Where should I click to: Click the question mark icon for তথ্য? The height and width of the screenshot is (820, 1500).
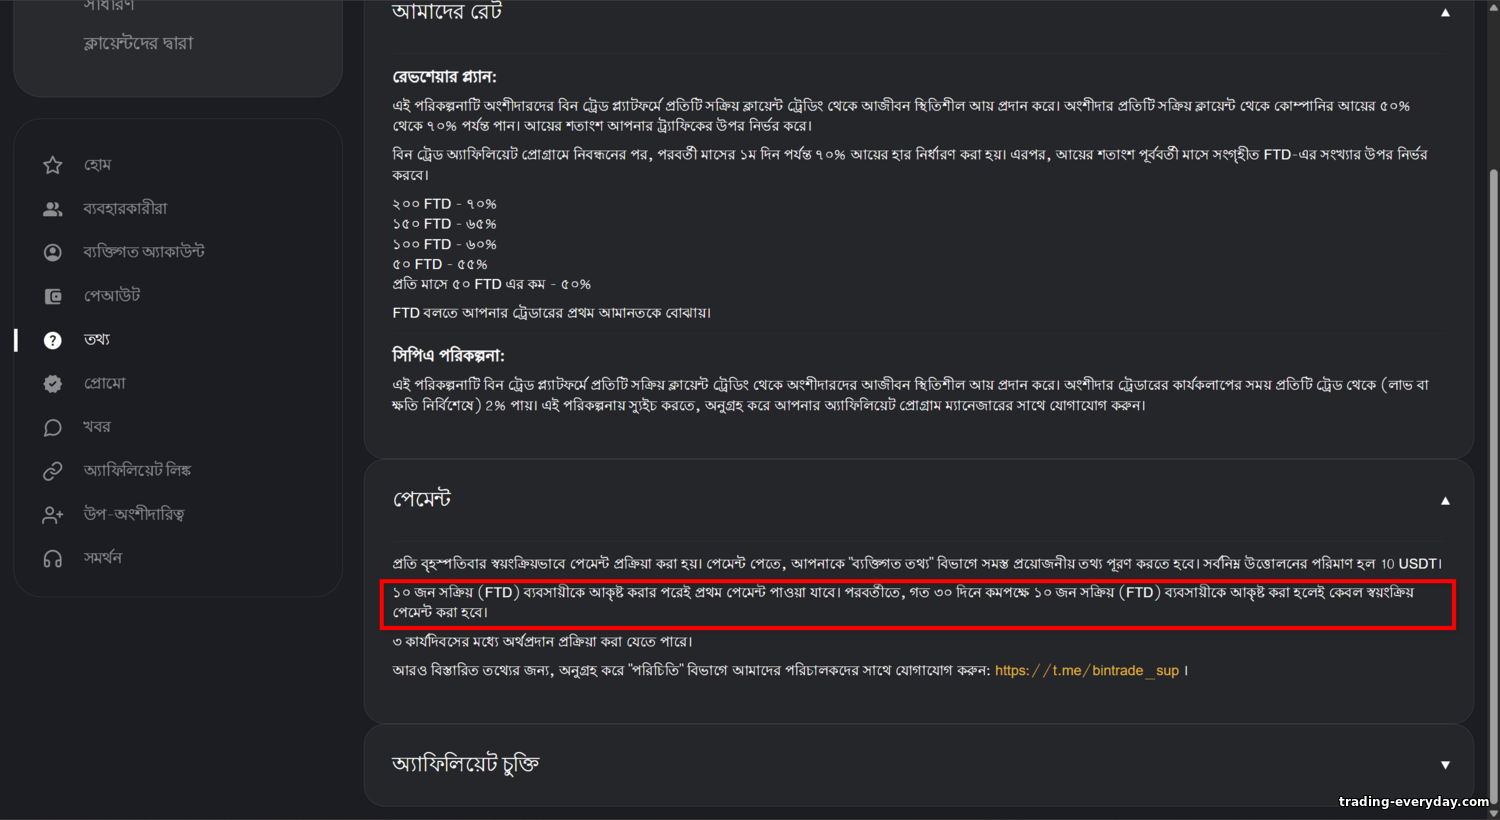(x=53, y=340)
